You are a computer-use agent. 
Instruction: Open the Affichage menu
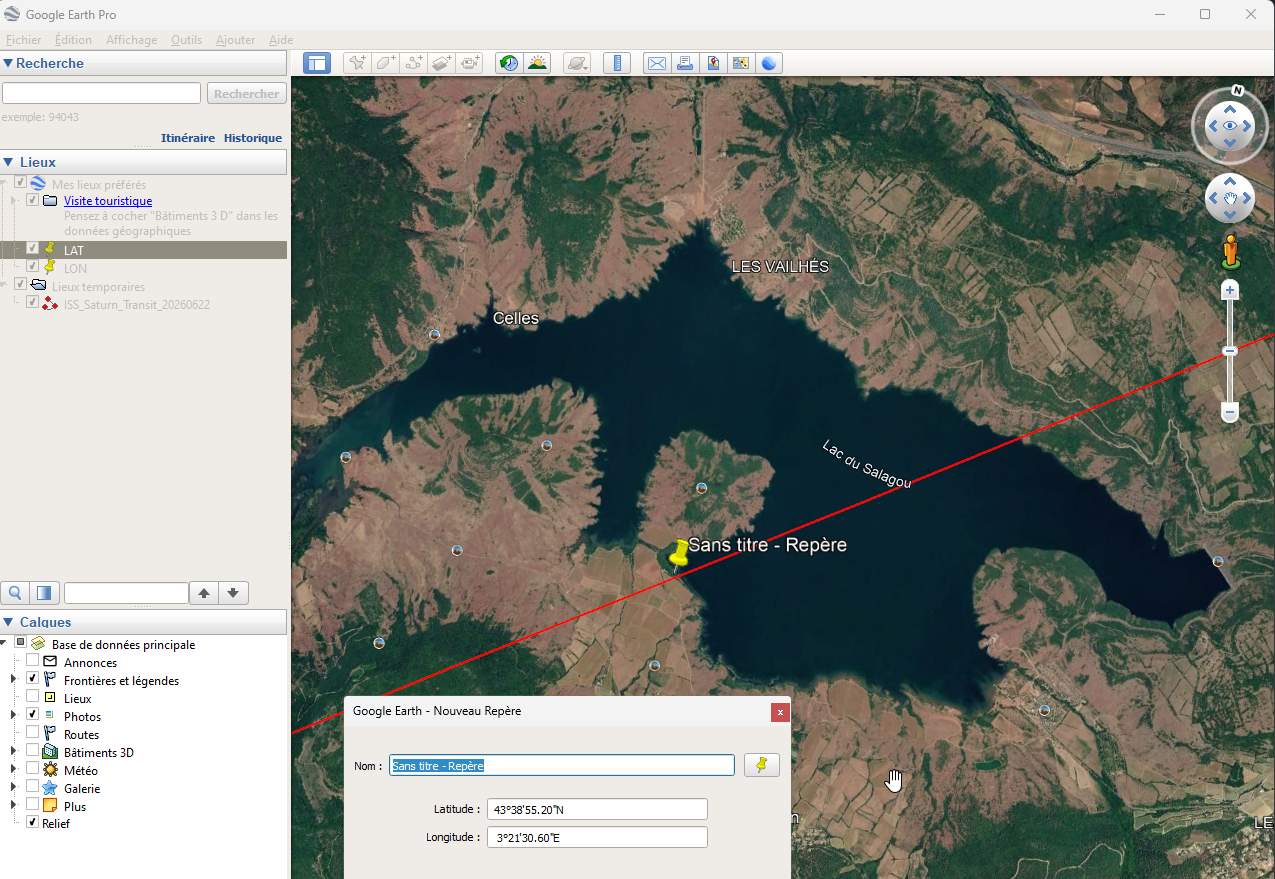click(132, 40)
